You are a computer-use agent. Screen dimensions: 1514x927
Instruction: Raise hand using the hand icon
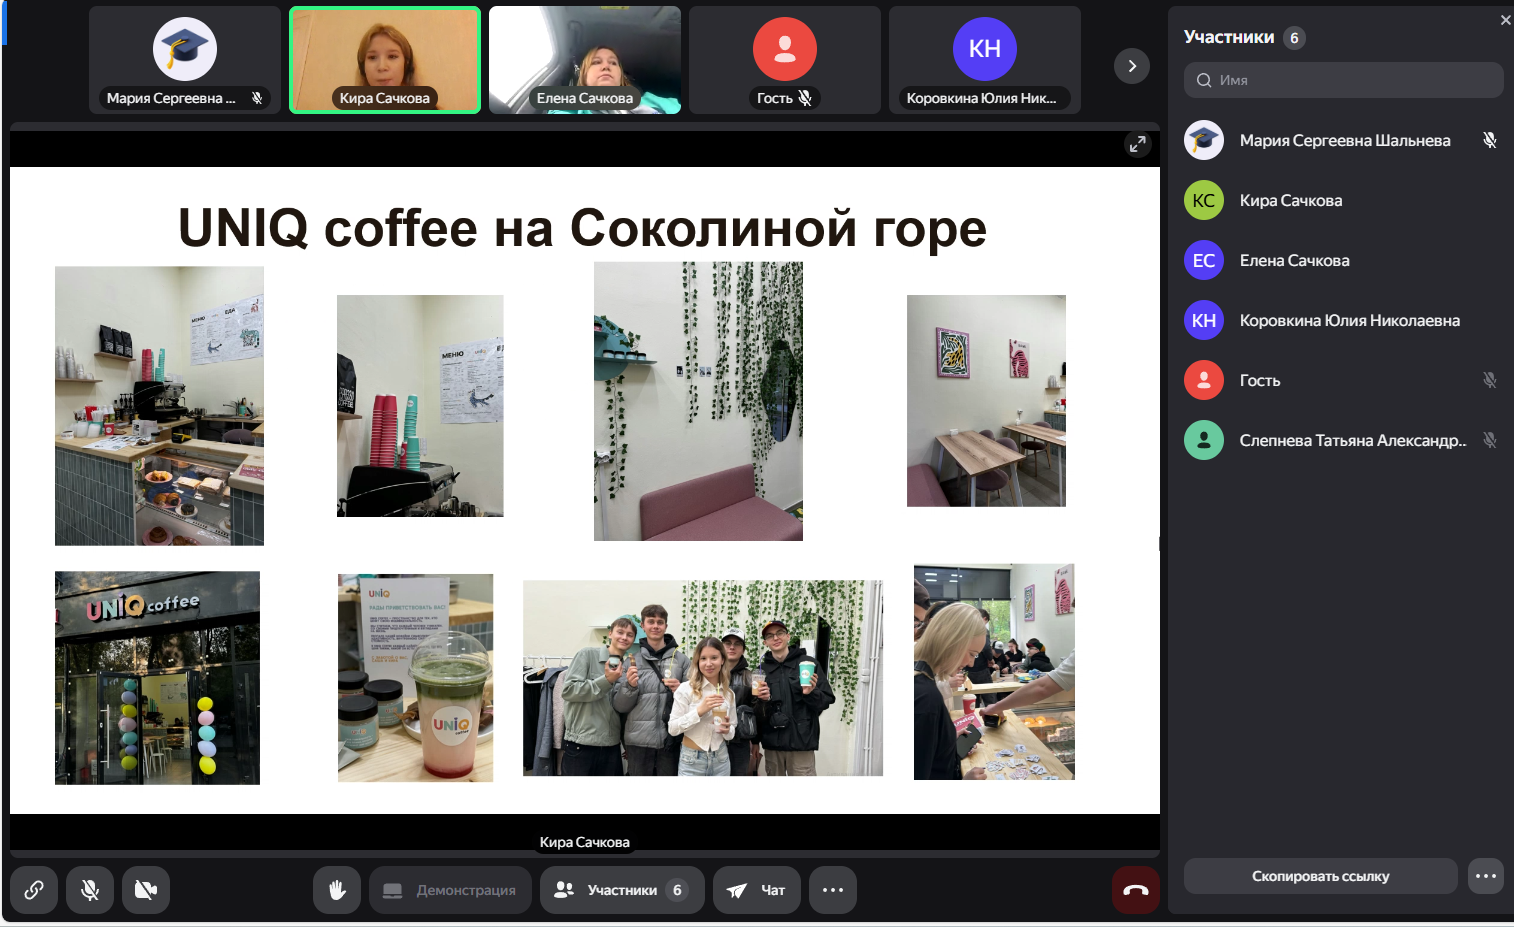coord(337,890)
